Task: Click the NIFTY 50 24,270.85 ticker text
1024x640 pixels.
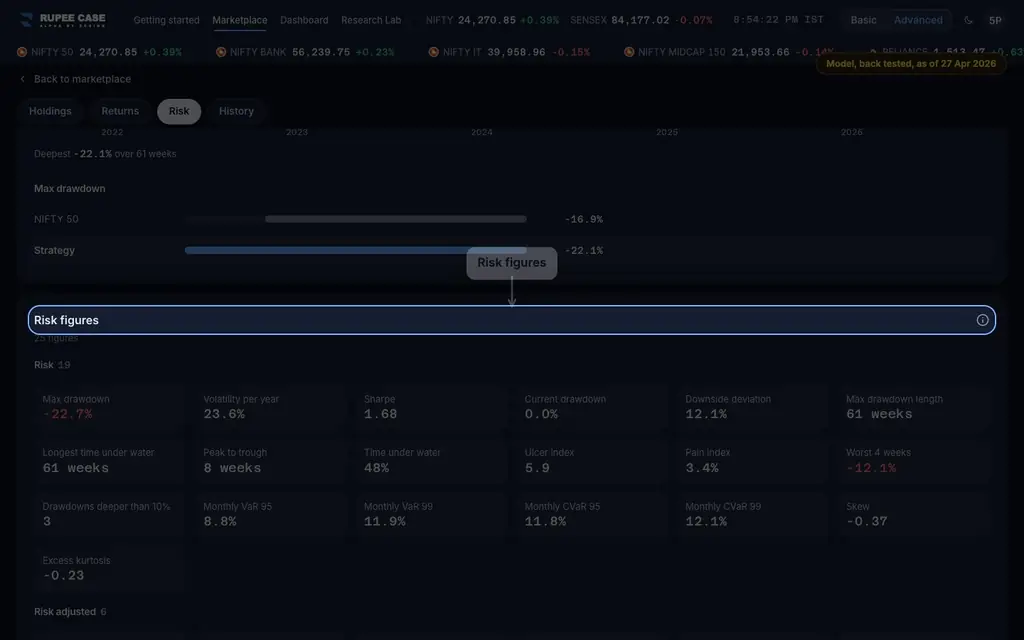Action: click(84, 52)
